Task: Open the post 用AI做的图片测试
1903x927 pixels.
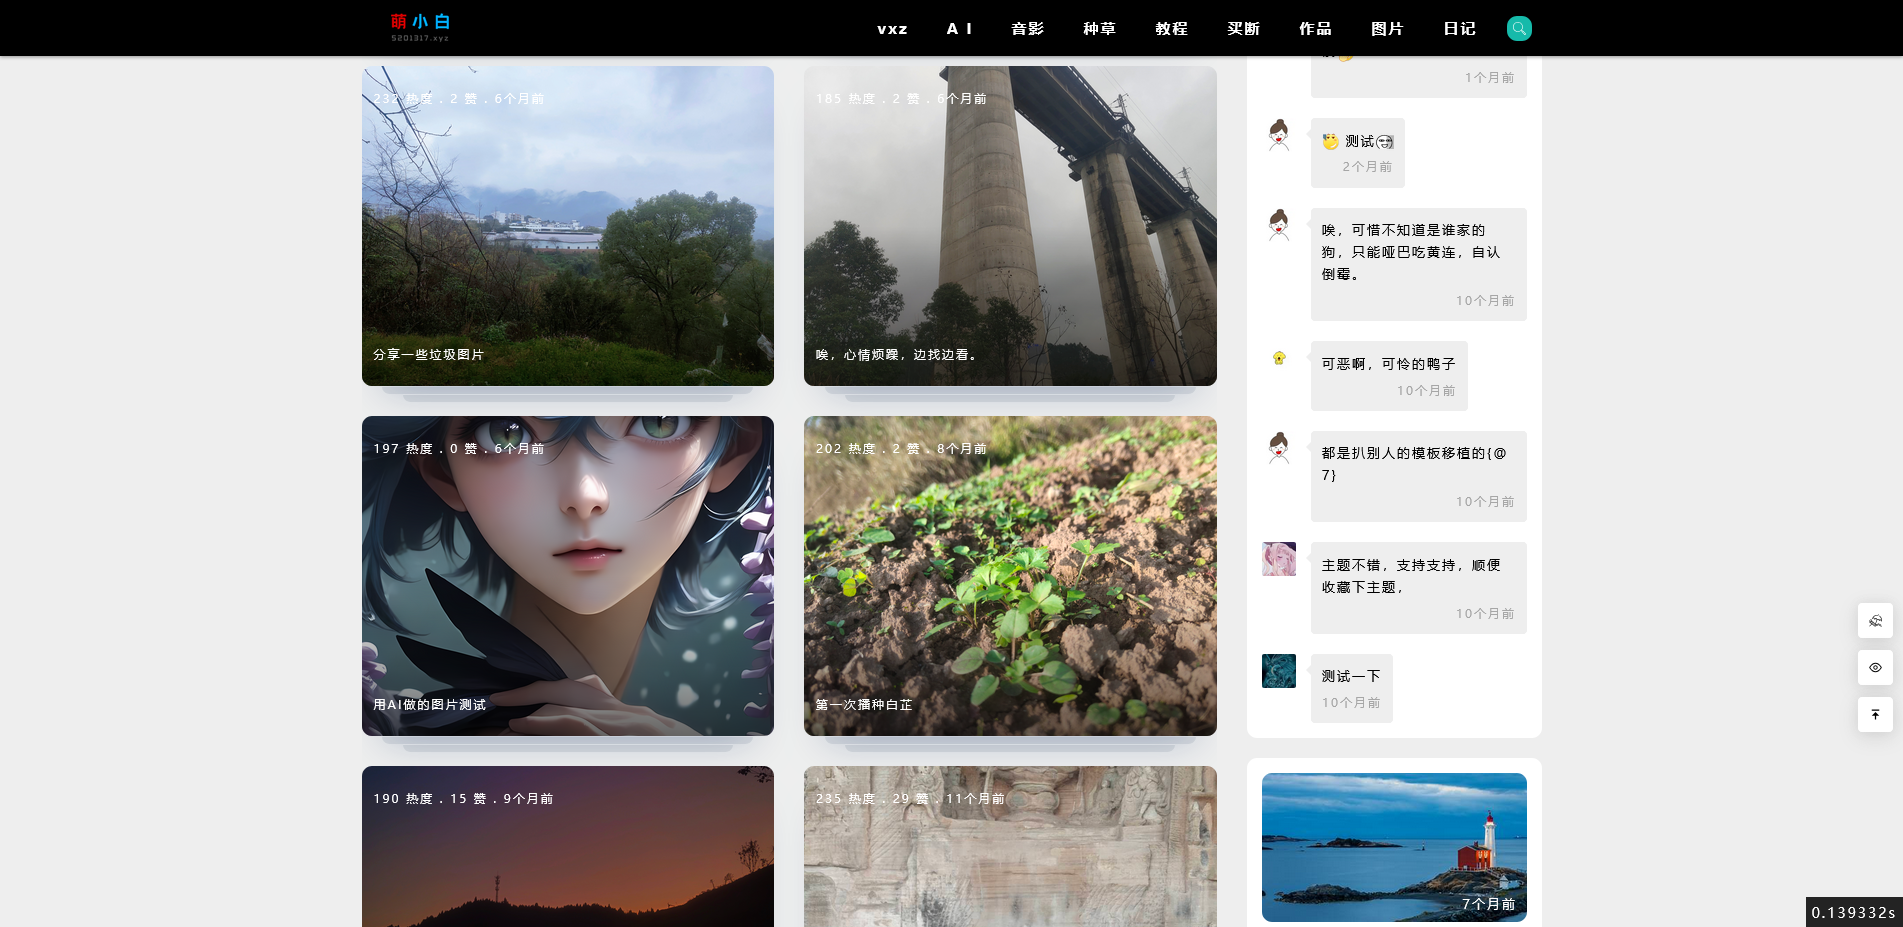Action: tap(568, 576)
